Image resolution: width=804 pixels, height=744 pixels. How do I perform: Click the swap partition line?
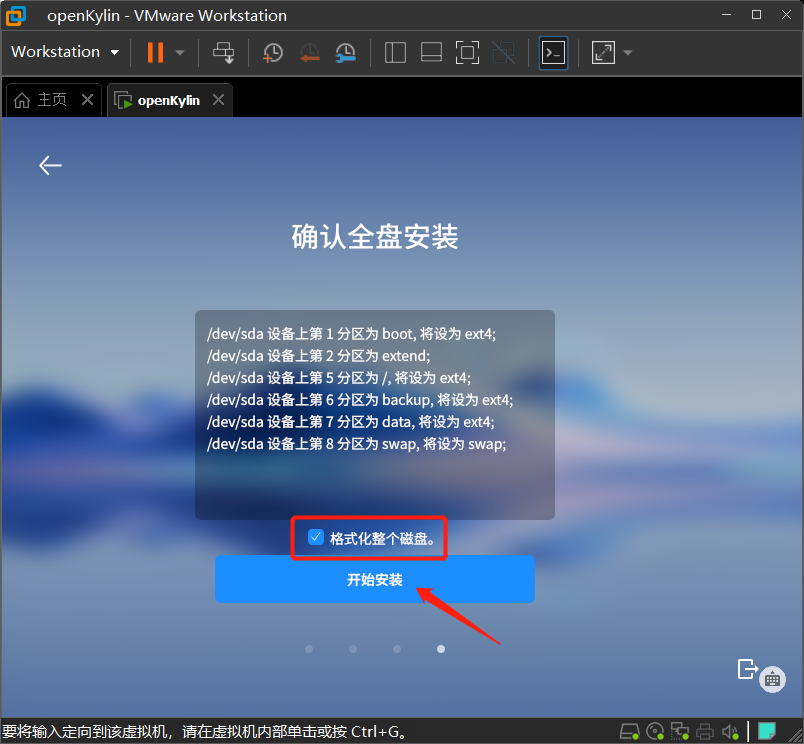point(356,444)
